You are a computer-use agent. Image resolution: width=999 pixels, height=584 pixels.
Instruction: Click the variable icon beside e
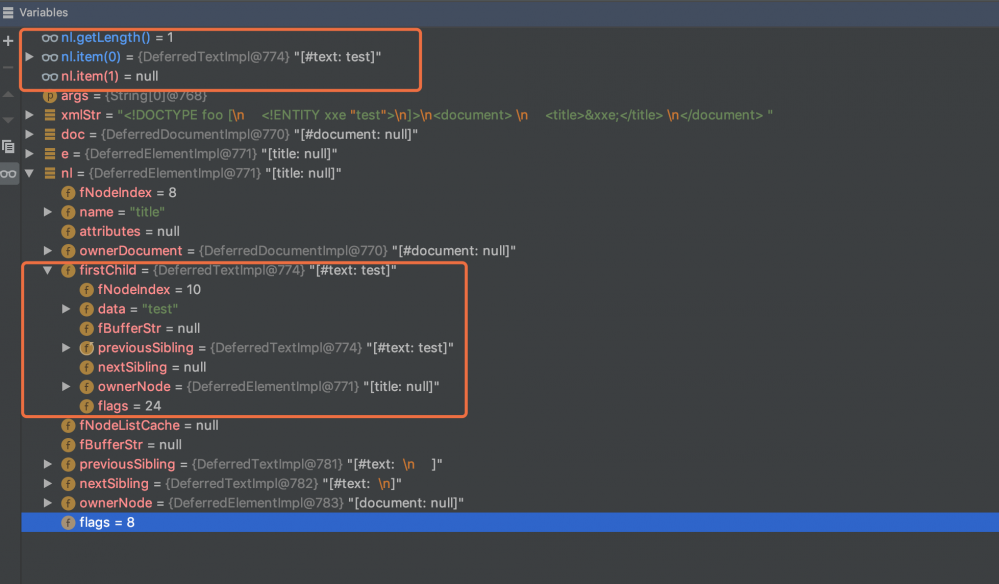click(50, 154)
